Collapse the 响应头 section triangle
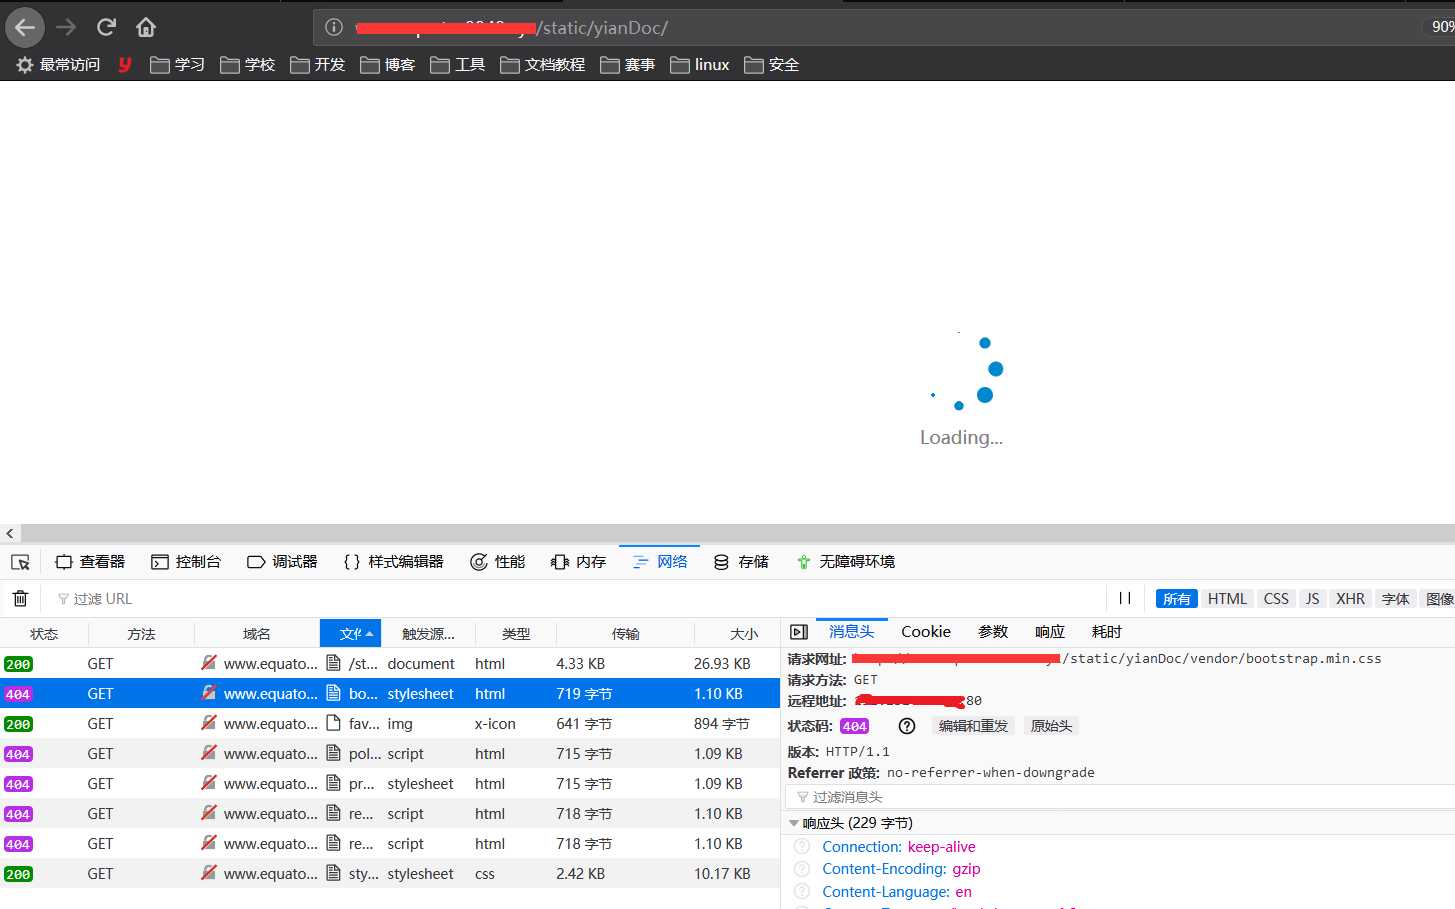 pyautogui.click(x=794, y=824)
